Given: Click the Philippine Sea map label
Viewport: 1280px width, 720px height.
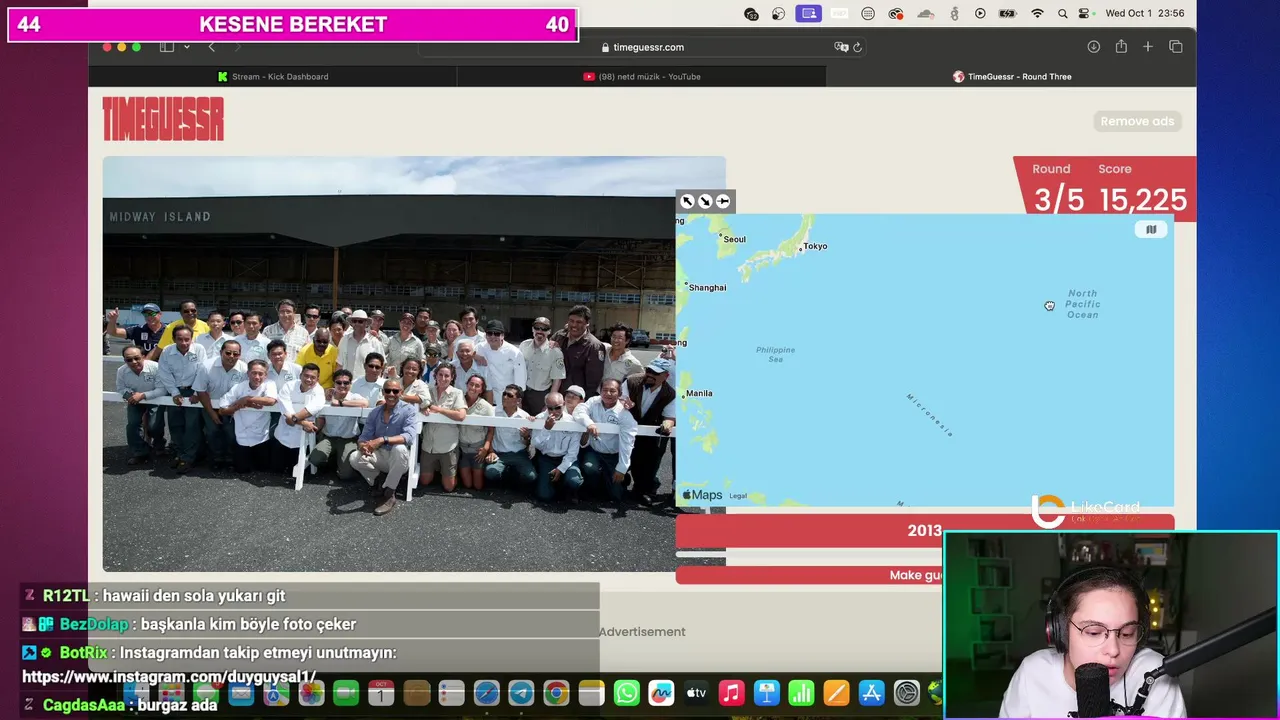Looking at the screenshot, I should click(x=775, y=353).
